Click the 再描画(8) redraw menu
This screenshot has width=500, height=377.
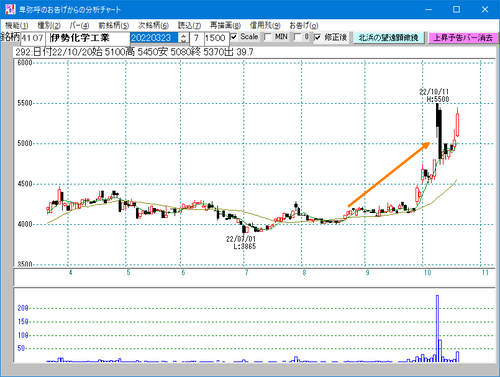click(x=225, y=25)
